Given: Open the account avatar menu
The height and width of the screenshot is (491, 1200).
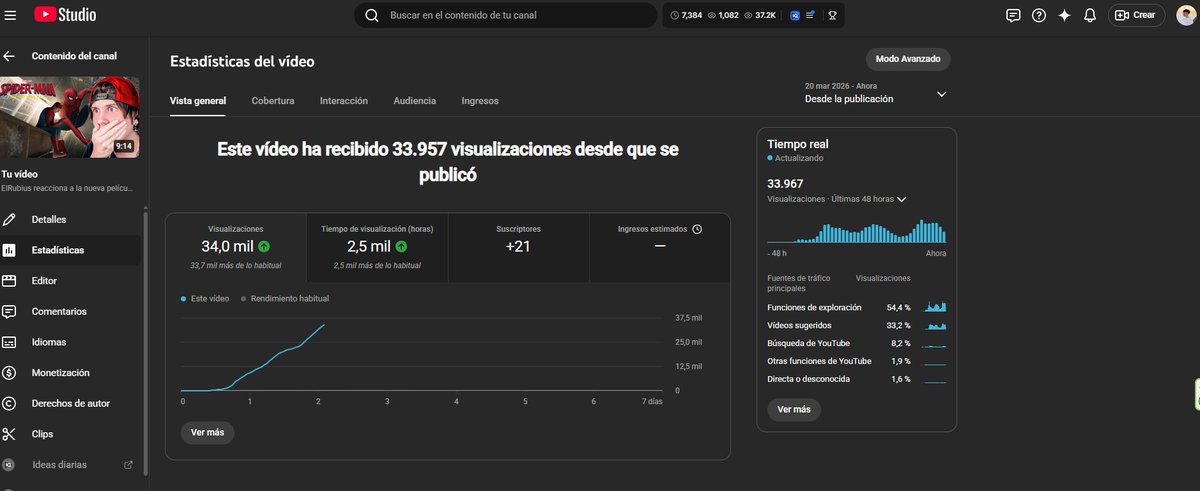Looking at the screenshot, I should tap(1185, 15).
